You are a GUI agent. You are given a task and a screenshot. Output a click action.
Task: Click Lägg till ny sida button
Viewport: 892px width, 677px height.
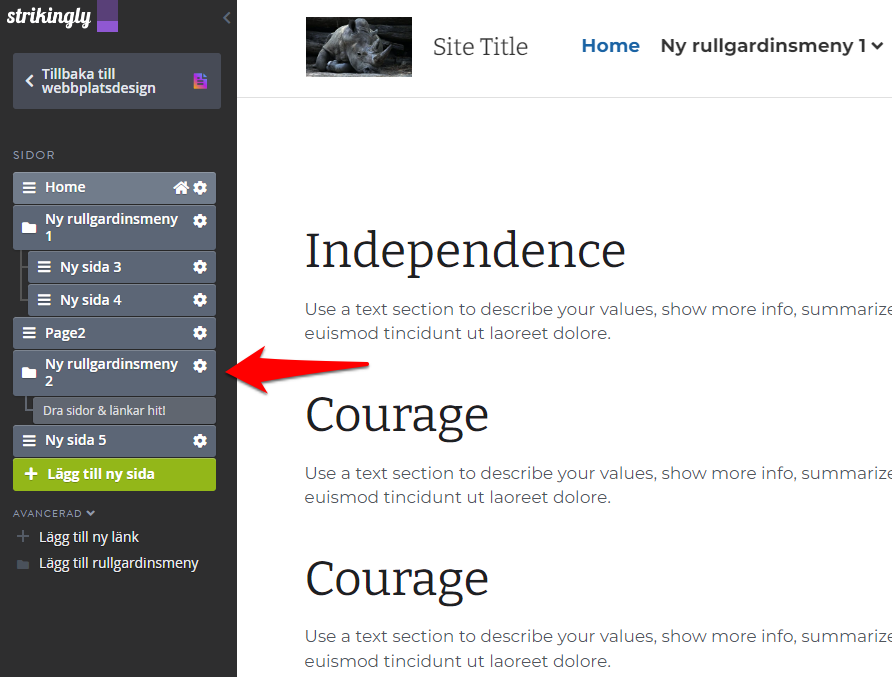pos(114,474)
